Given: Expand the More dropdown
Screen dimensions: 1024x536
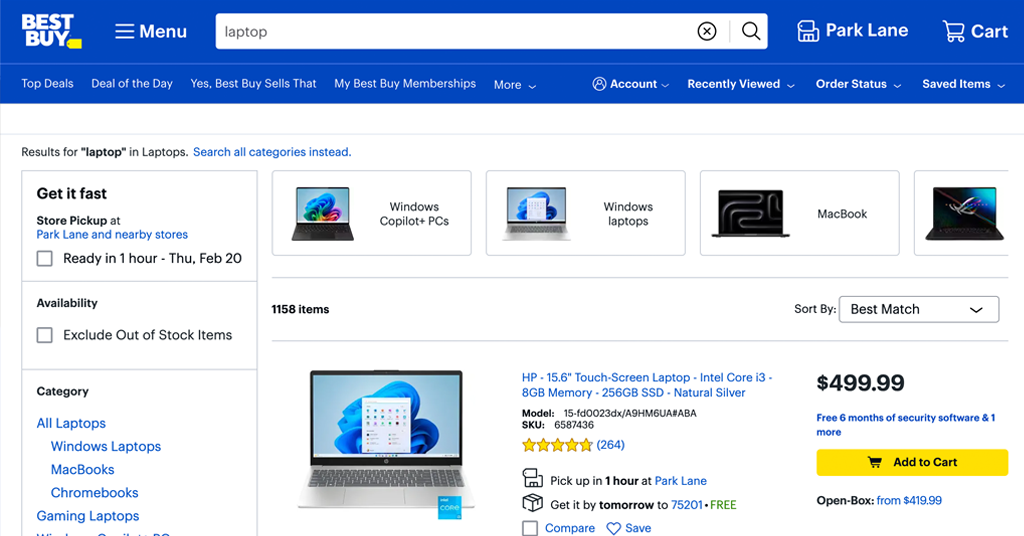Looking at the screenshot, I should click(x=515, y=85).
